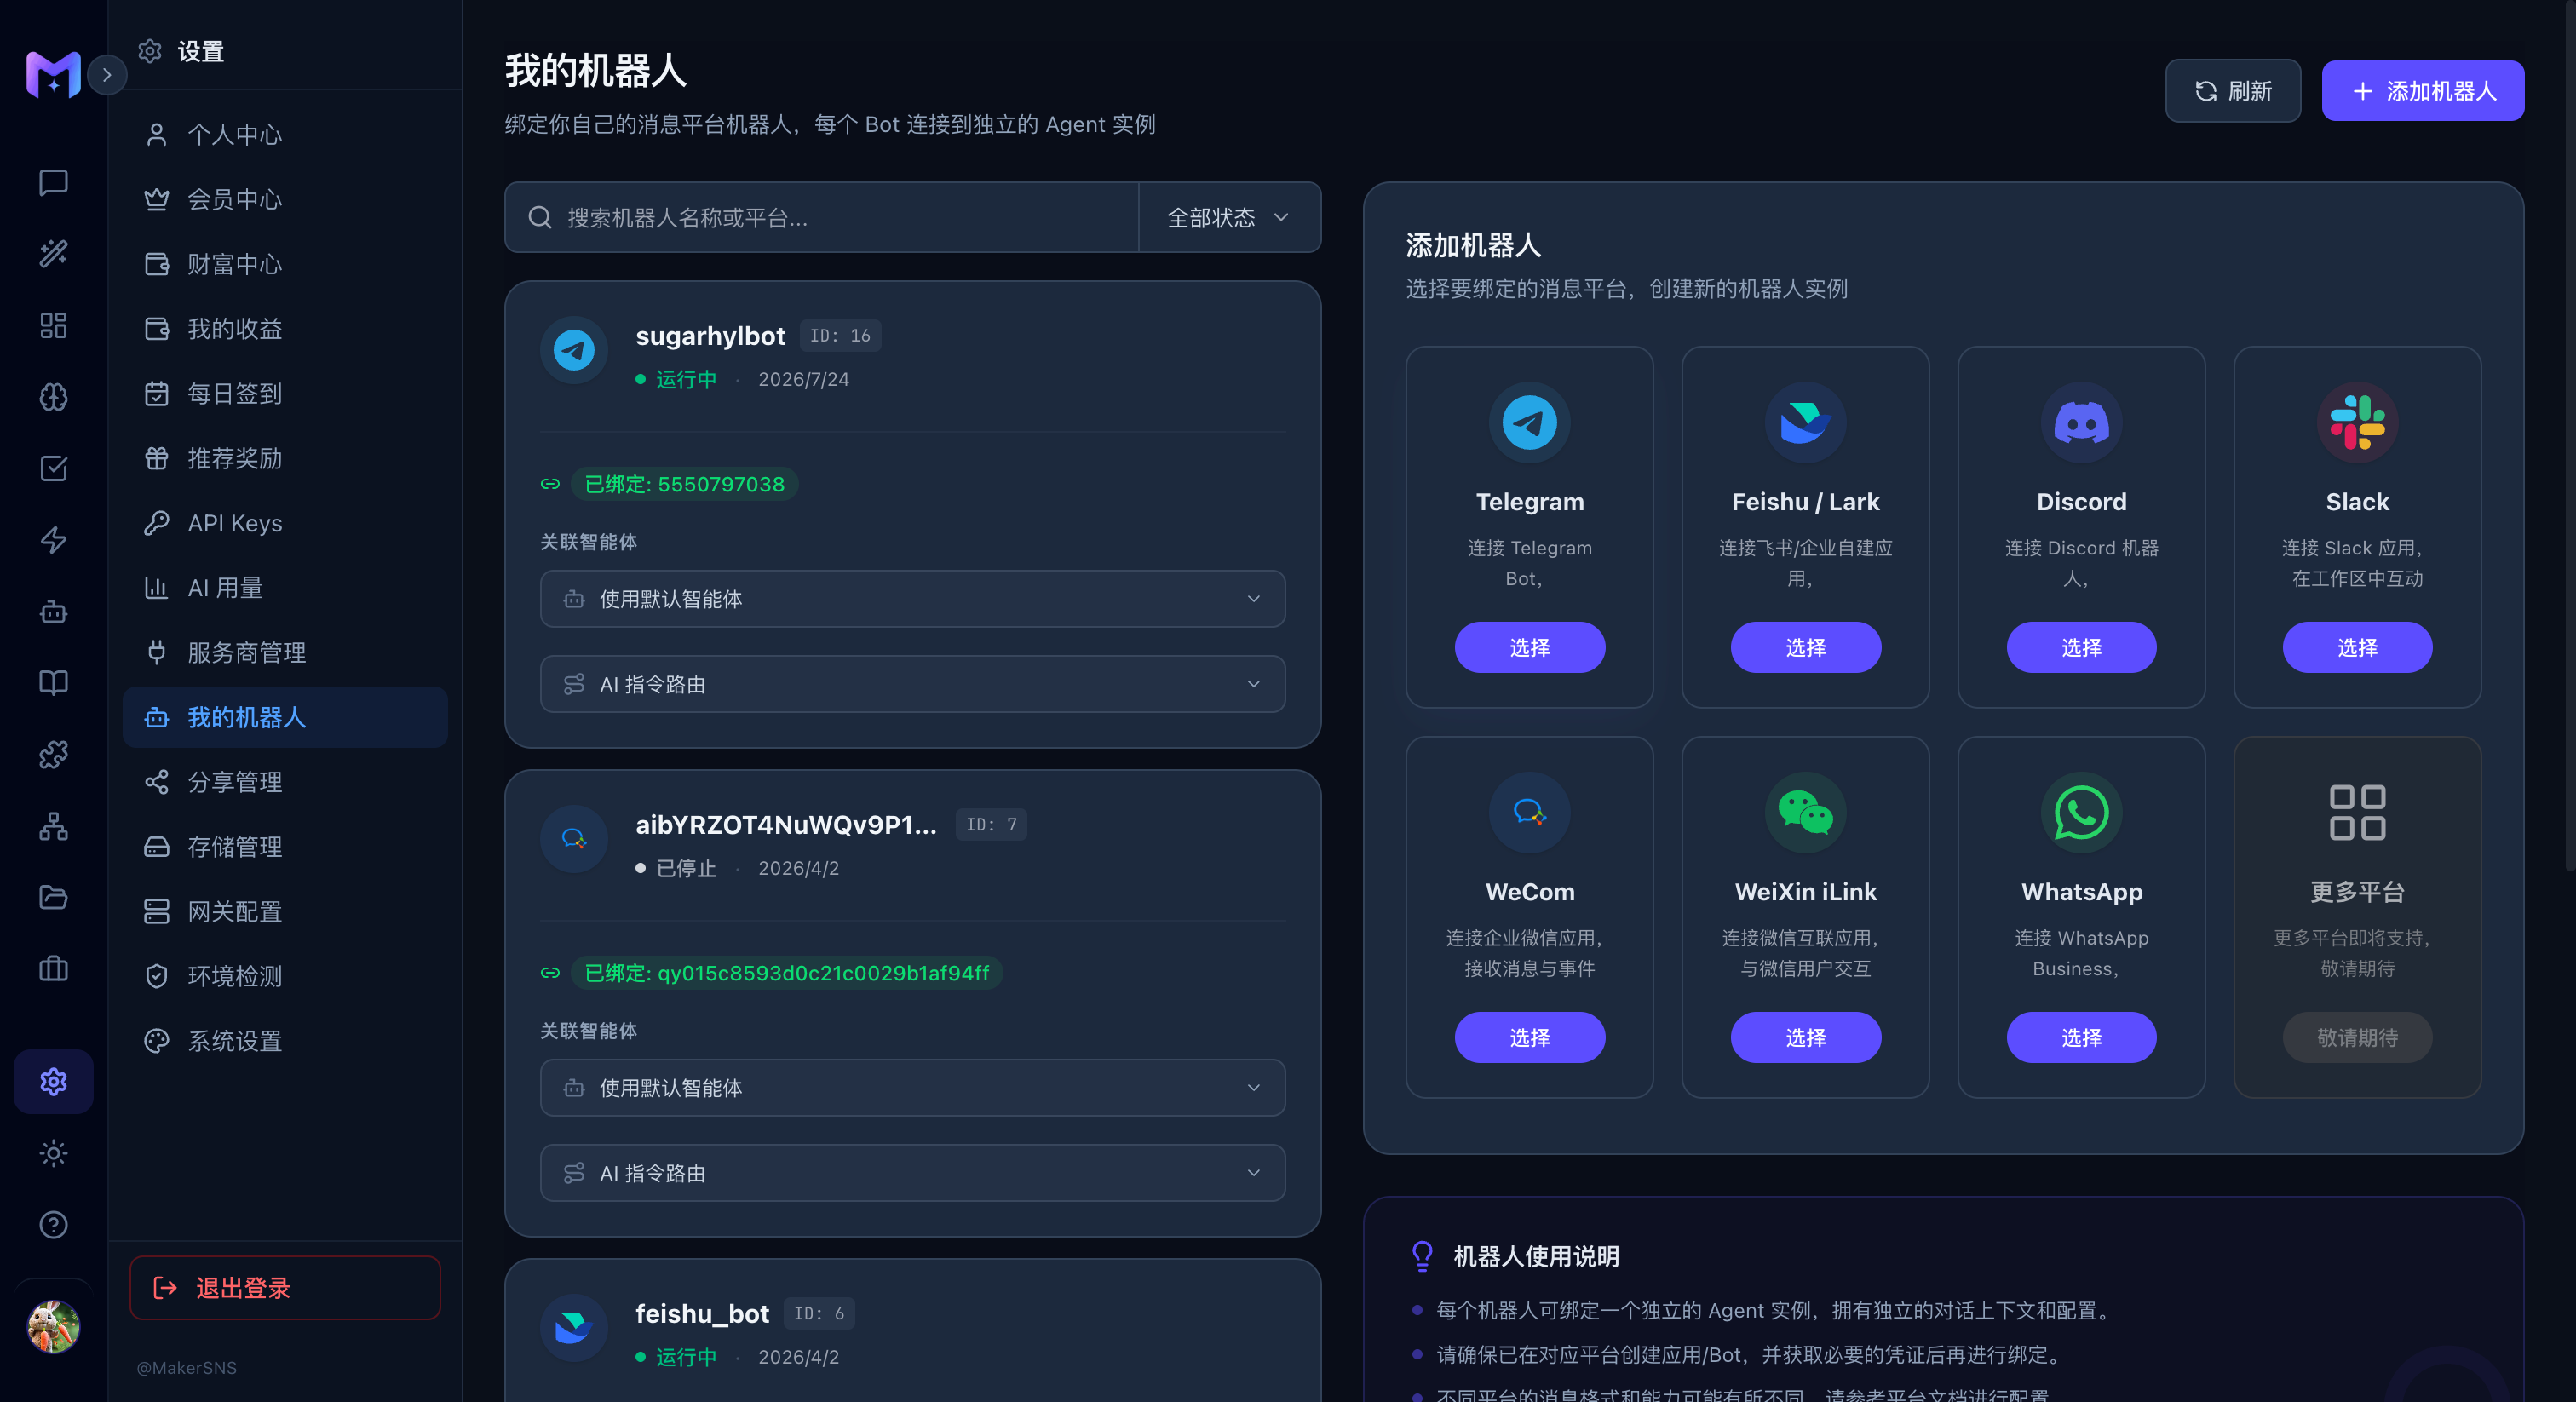The image size is (2576, 1402).
Task: Open 会员中心 in the settings menu
Action: [285, 199]
